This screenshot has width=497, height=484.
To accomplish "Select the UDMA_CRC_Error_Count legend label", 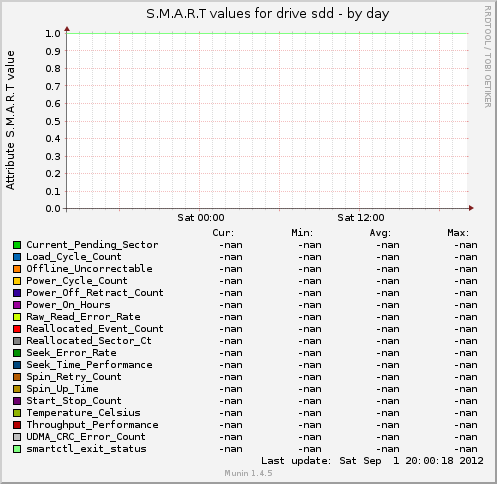I will tap(86, 437).
